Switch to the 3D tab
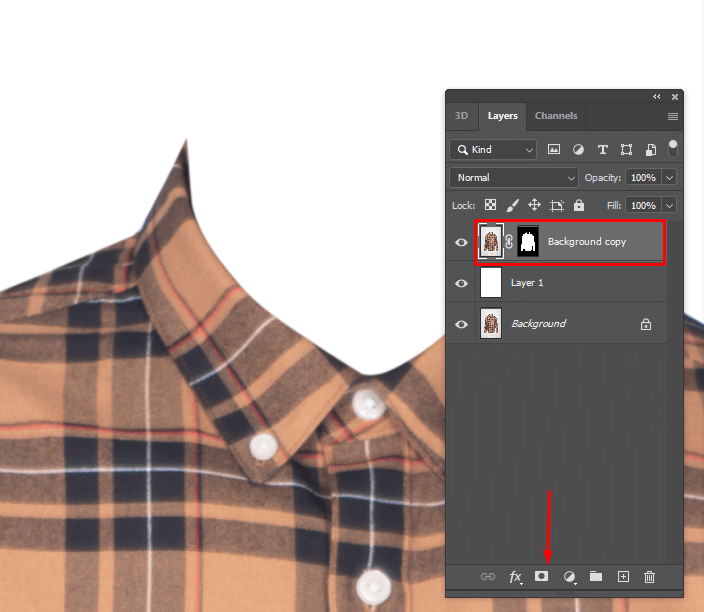The image size is (704, 612). (x=461, y=116)
